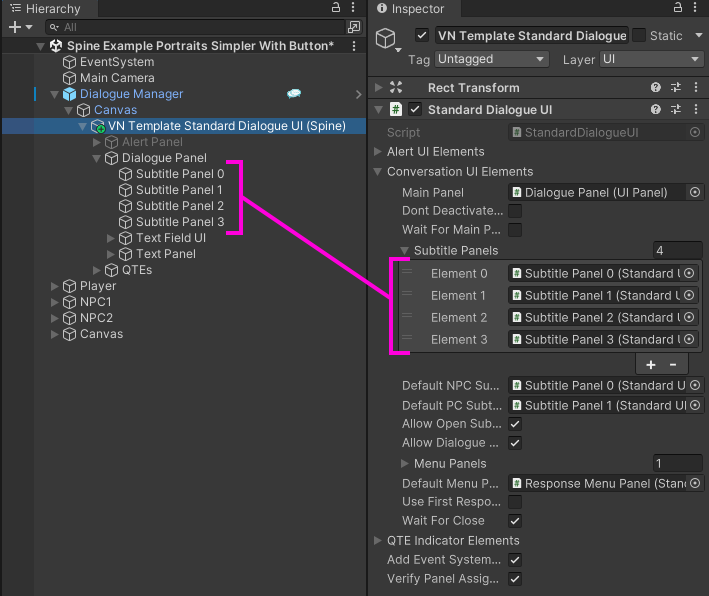The image size is (709, 596).
Task: Click the object picker for Element 2
Action: [x=689, y=317]
